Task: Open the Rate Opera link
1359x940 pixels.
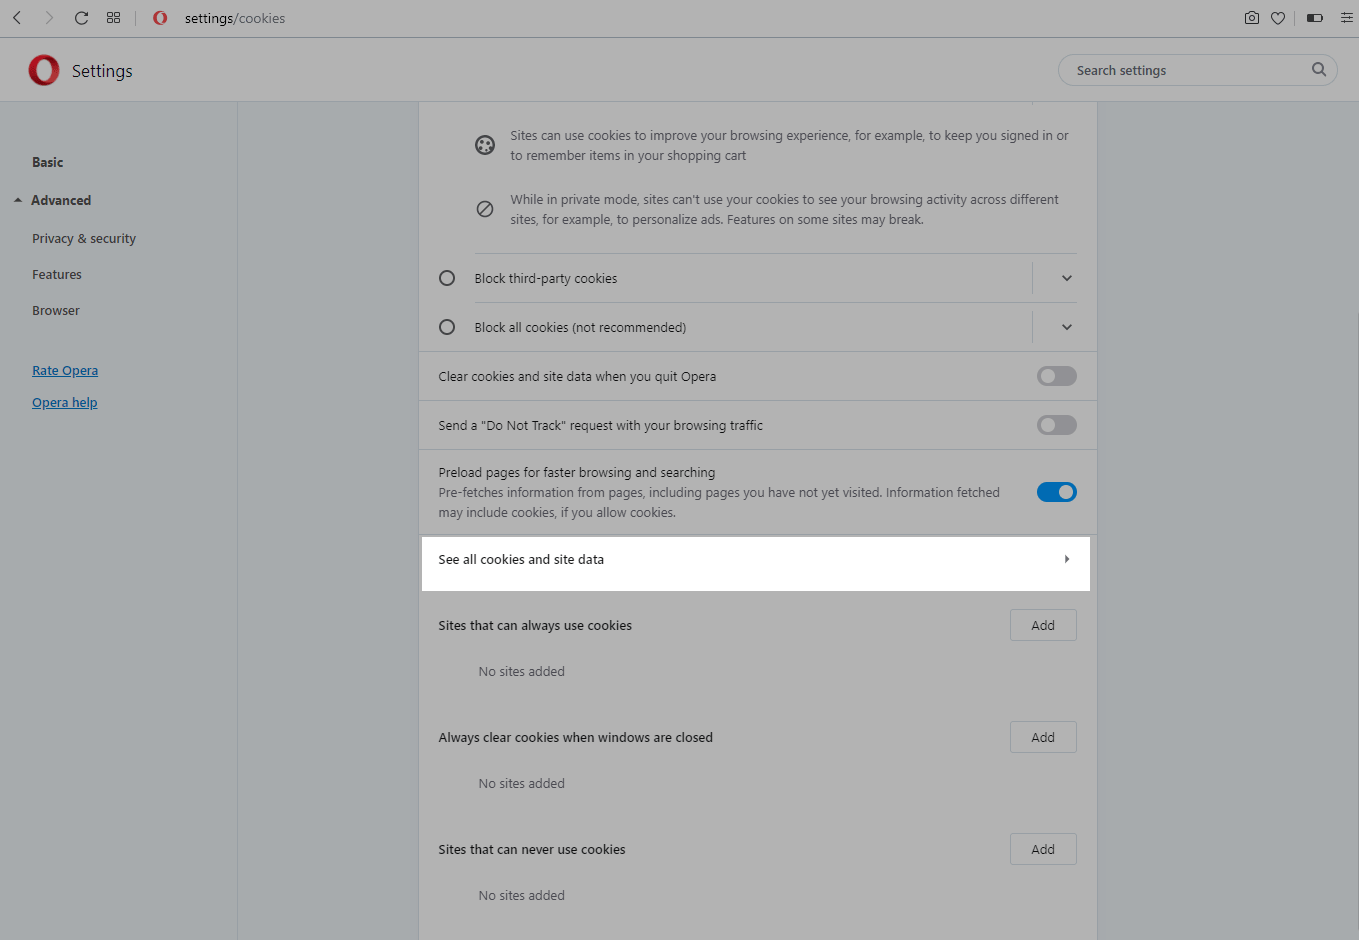Action: [65, 371]
